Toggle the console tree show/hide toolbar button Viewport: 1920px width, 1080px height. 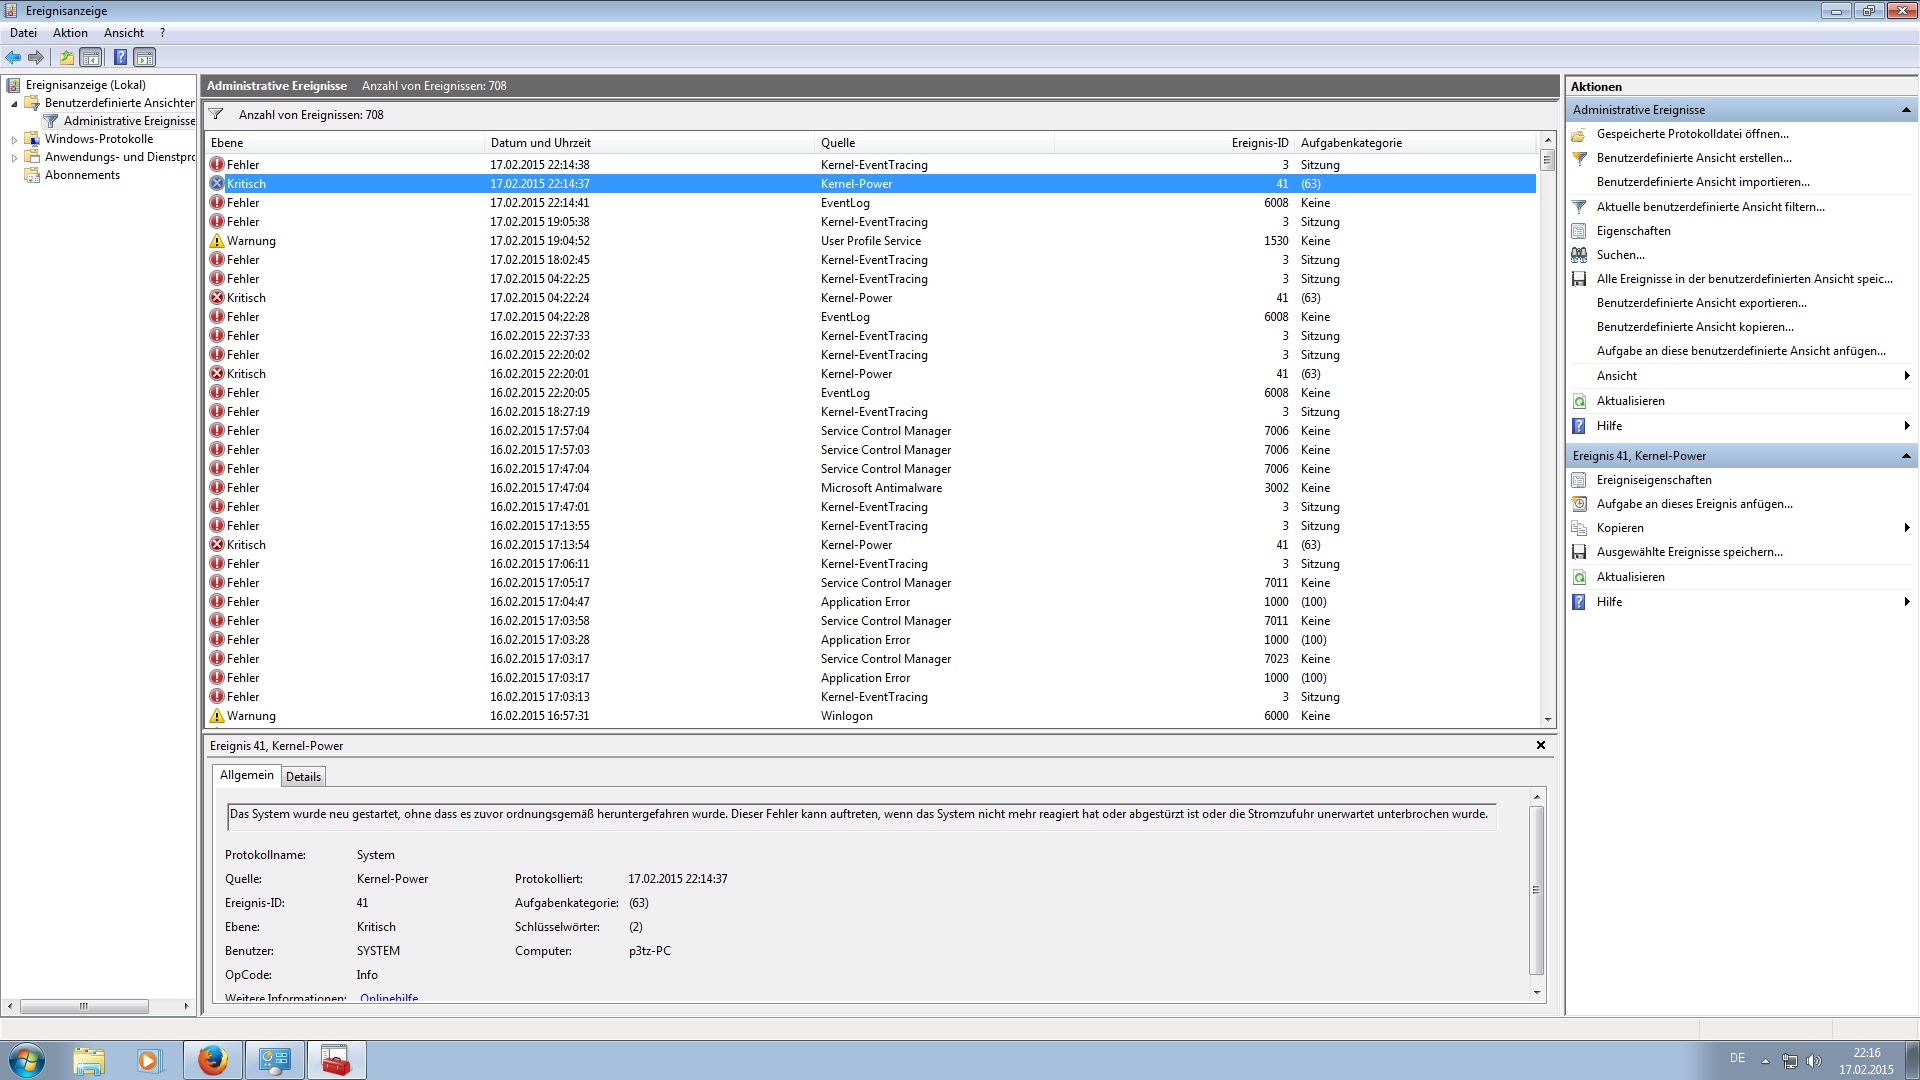click(x=91, y=57)
